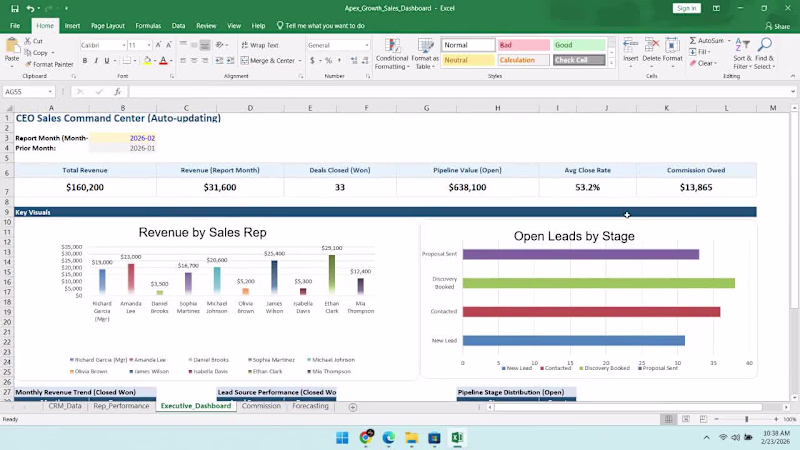Toggle underline formatting
The height and width of the screenshot is (450, 800).
click(x=107, y=61)
